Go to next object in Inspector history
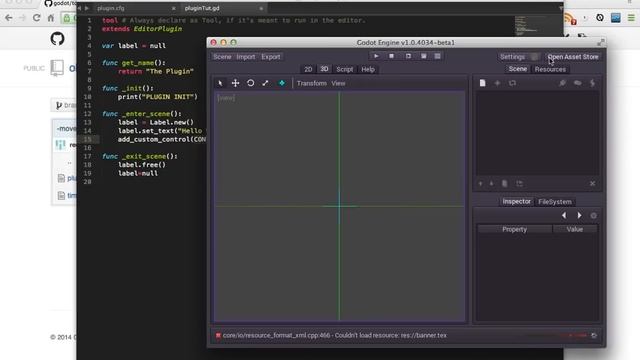 tap(579, 215)
